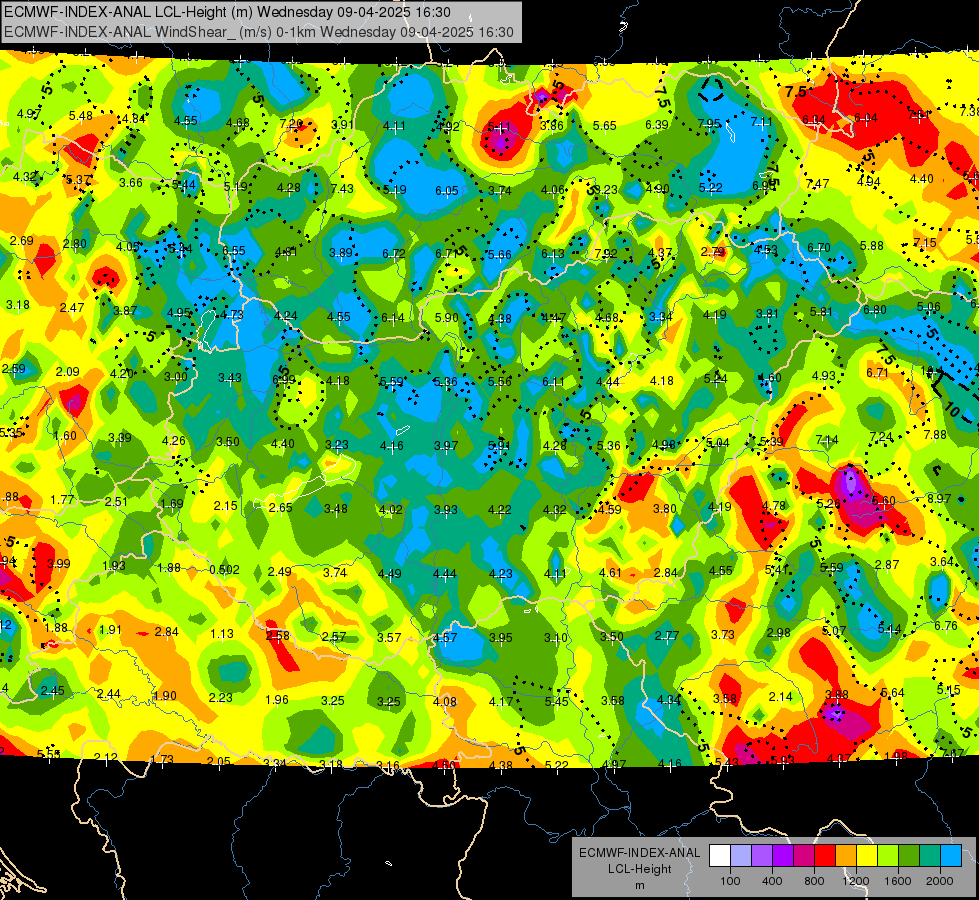Click the 1.13 data point
The width and height of the screenshot is (979, 900).
pos(222,634)
